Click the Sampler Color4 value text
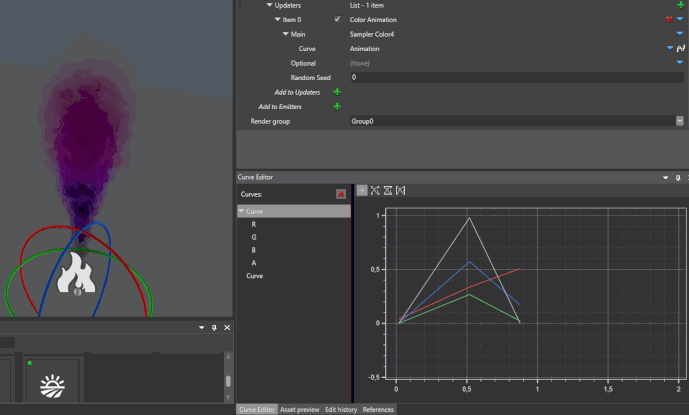The image size is (689, 415). [372, 34]
